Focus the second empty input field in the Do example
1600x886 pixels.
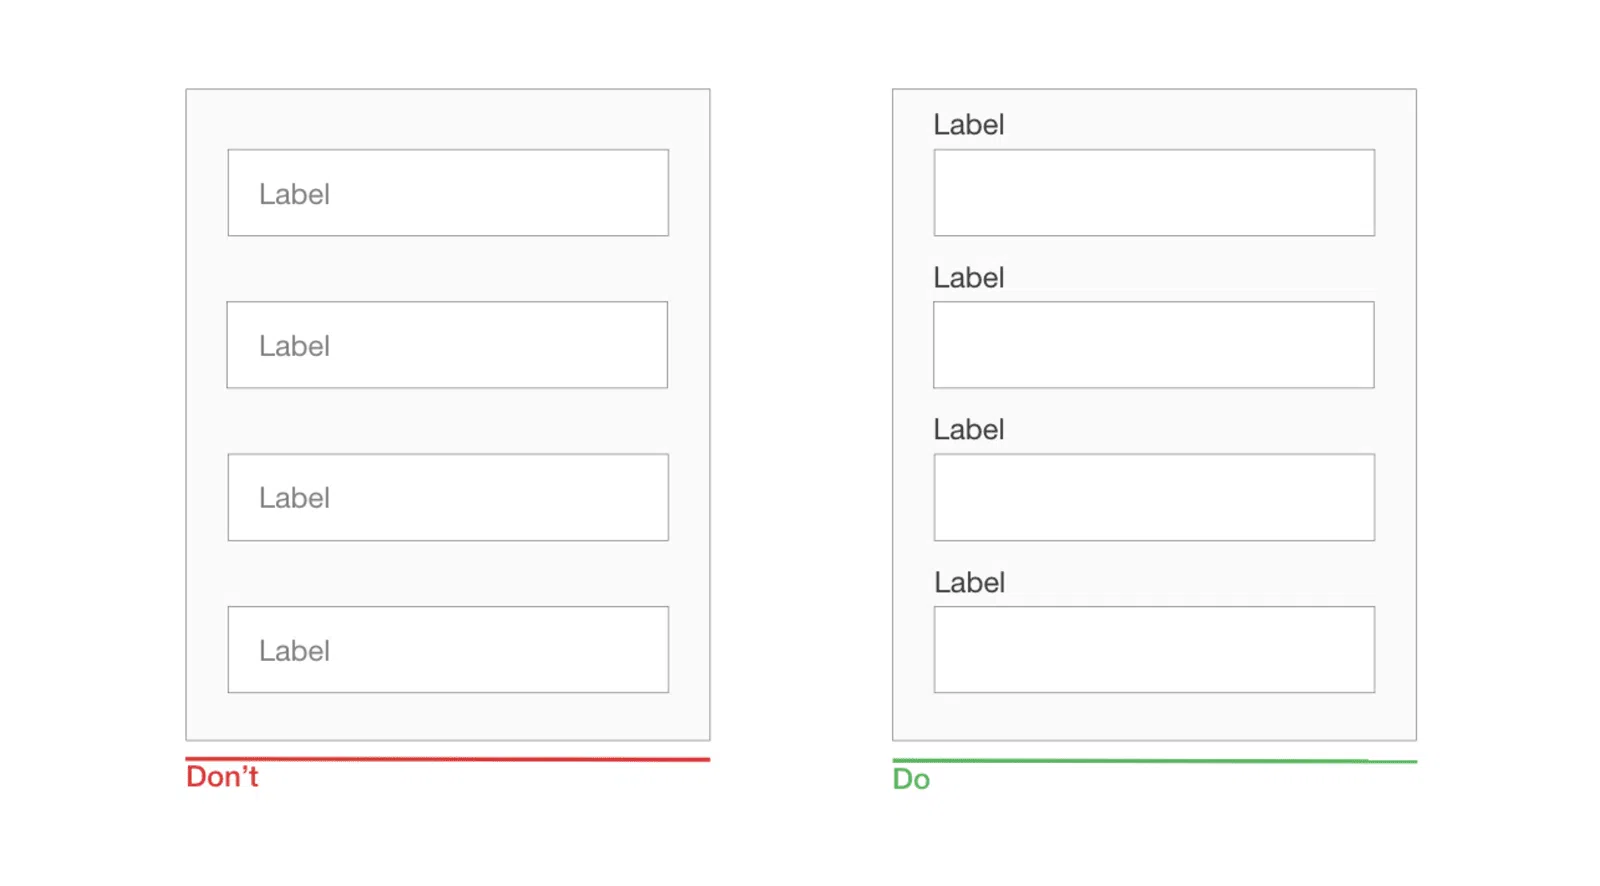point(1154,345)
